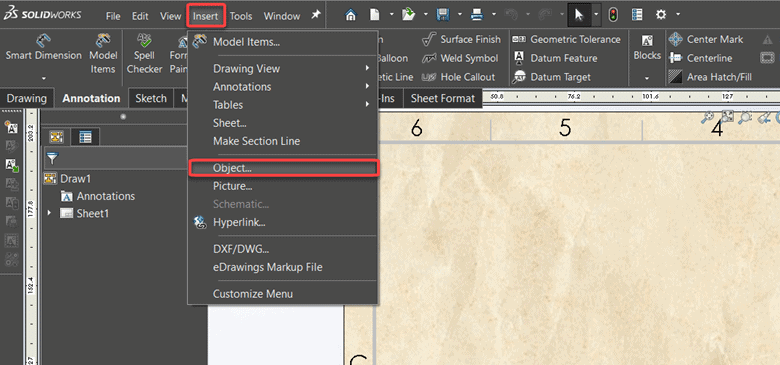Screen dimensions: 780x365
Task: Click the Rebuild traffic light icon
Action: (613, 15)
